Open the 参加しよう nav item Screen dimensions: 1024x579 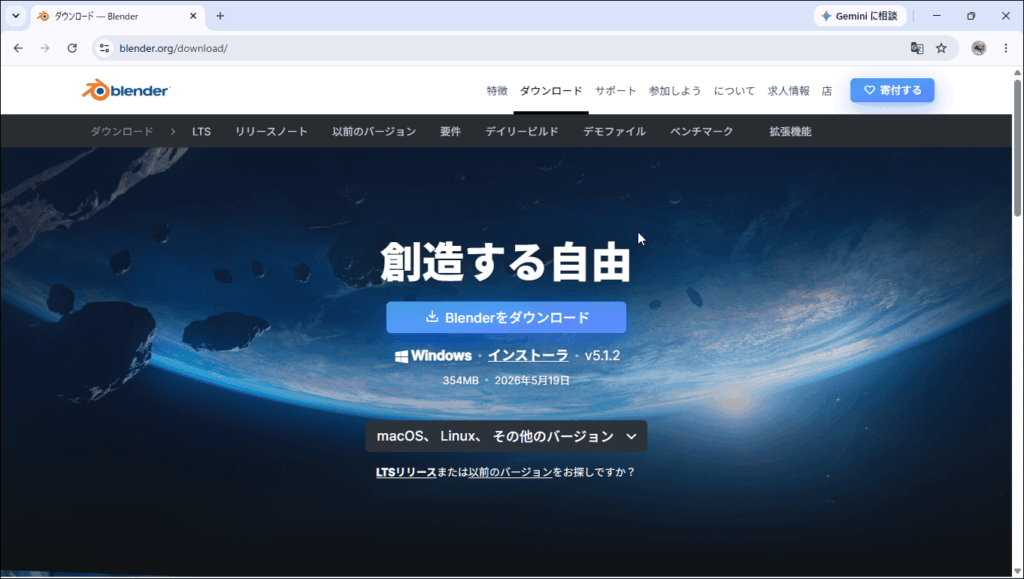tap(675, 91)
